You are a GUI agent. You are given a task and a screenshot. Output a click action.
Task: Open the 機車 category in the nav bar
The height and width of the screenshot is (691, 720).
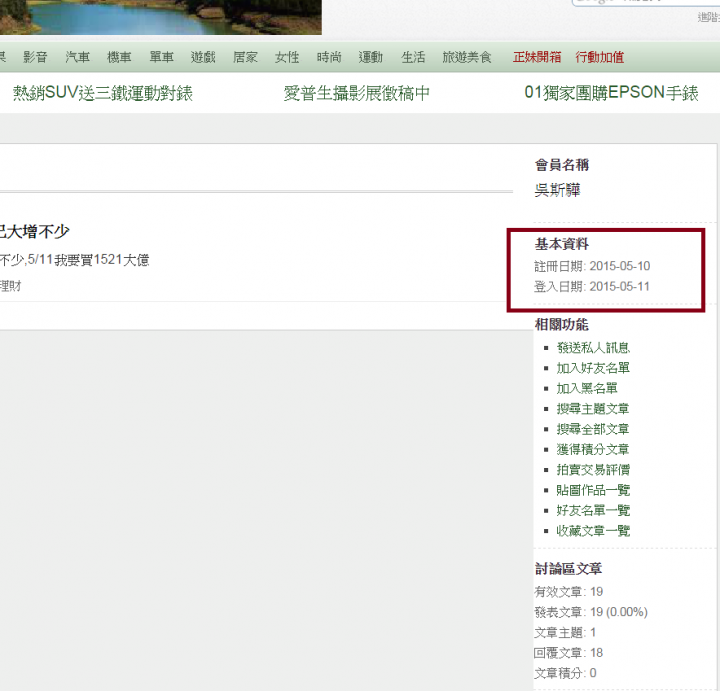click(x=119, y=57)
